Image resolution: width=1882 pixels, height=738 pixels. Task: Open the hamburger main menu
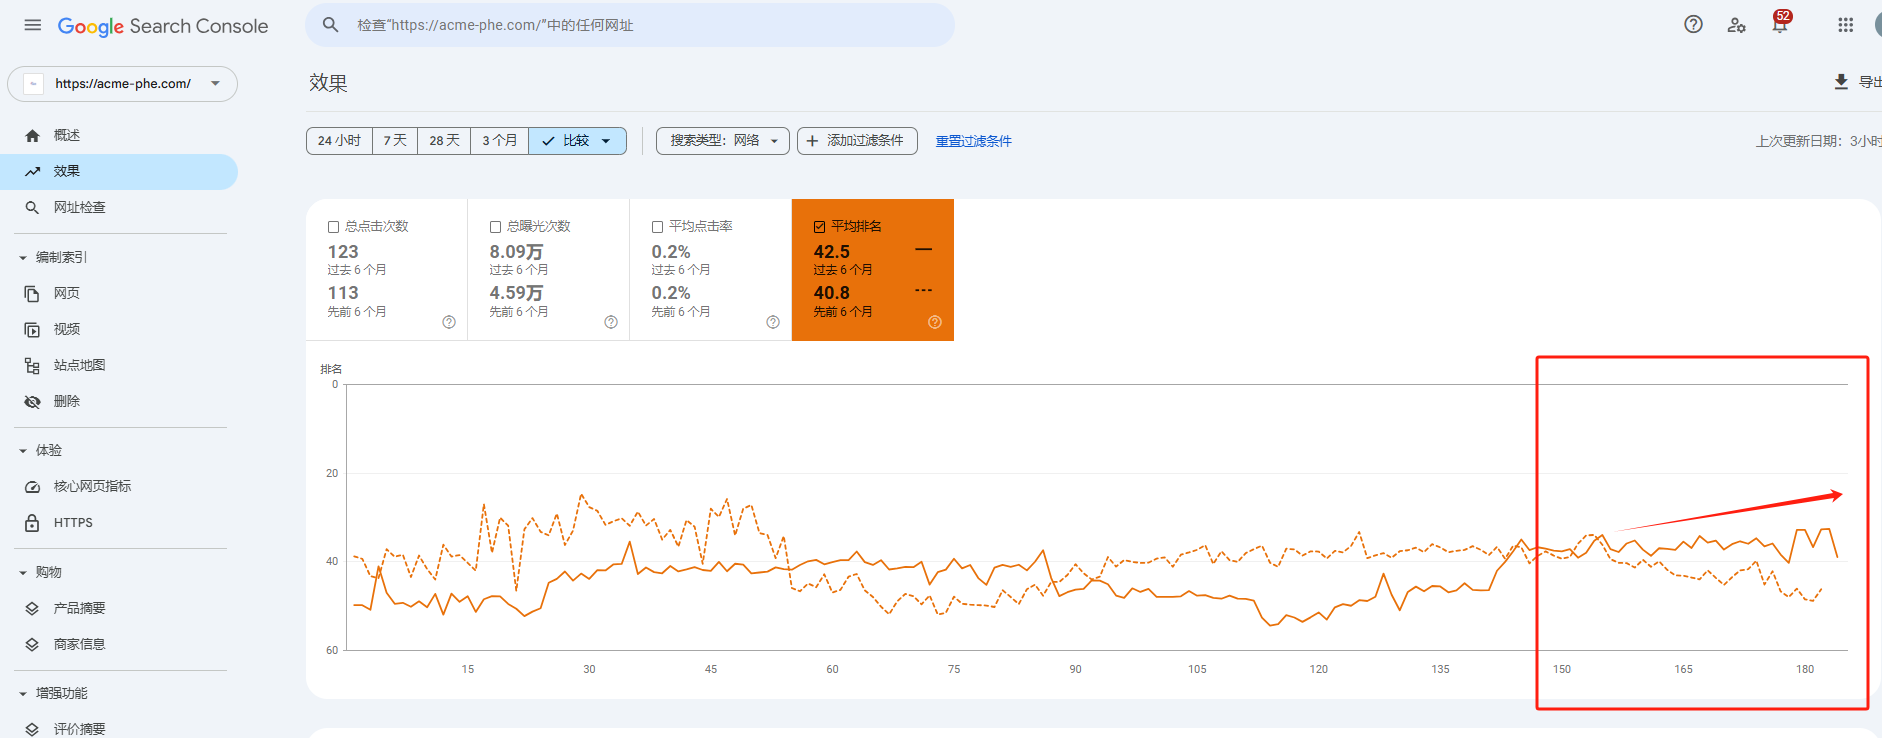(x=33, y=25)
